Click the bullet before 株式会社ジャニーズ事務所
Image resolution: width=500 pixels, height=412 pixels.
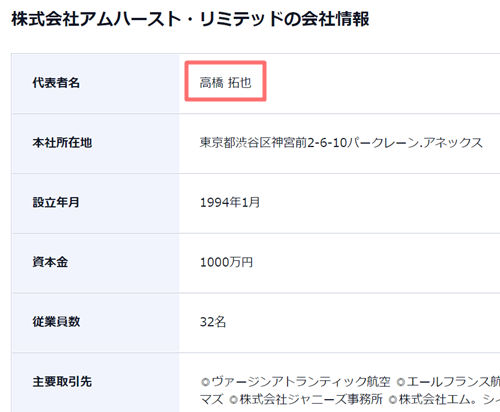[233, 400]
